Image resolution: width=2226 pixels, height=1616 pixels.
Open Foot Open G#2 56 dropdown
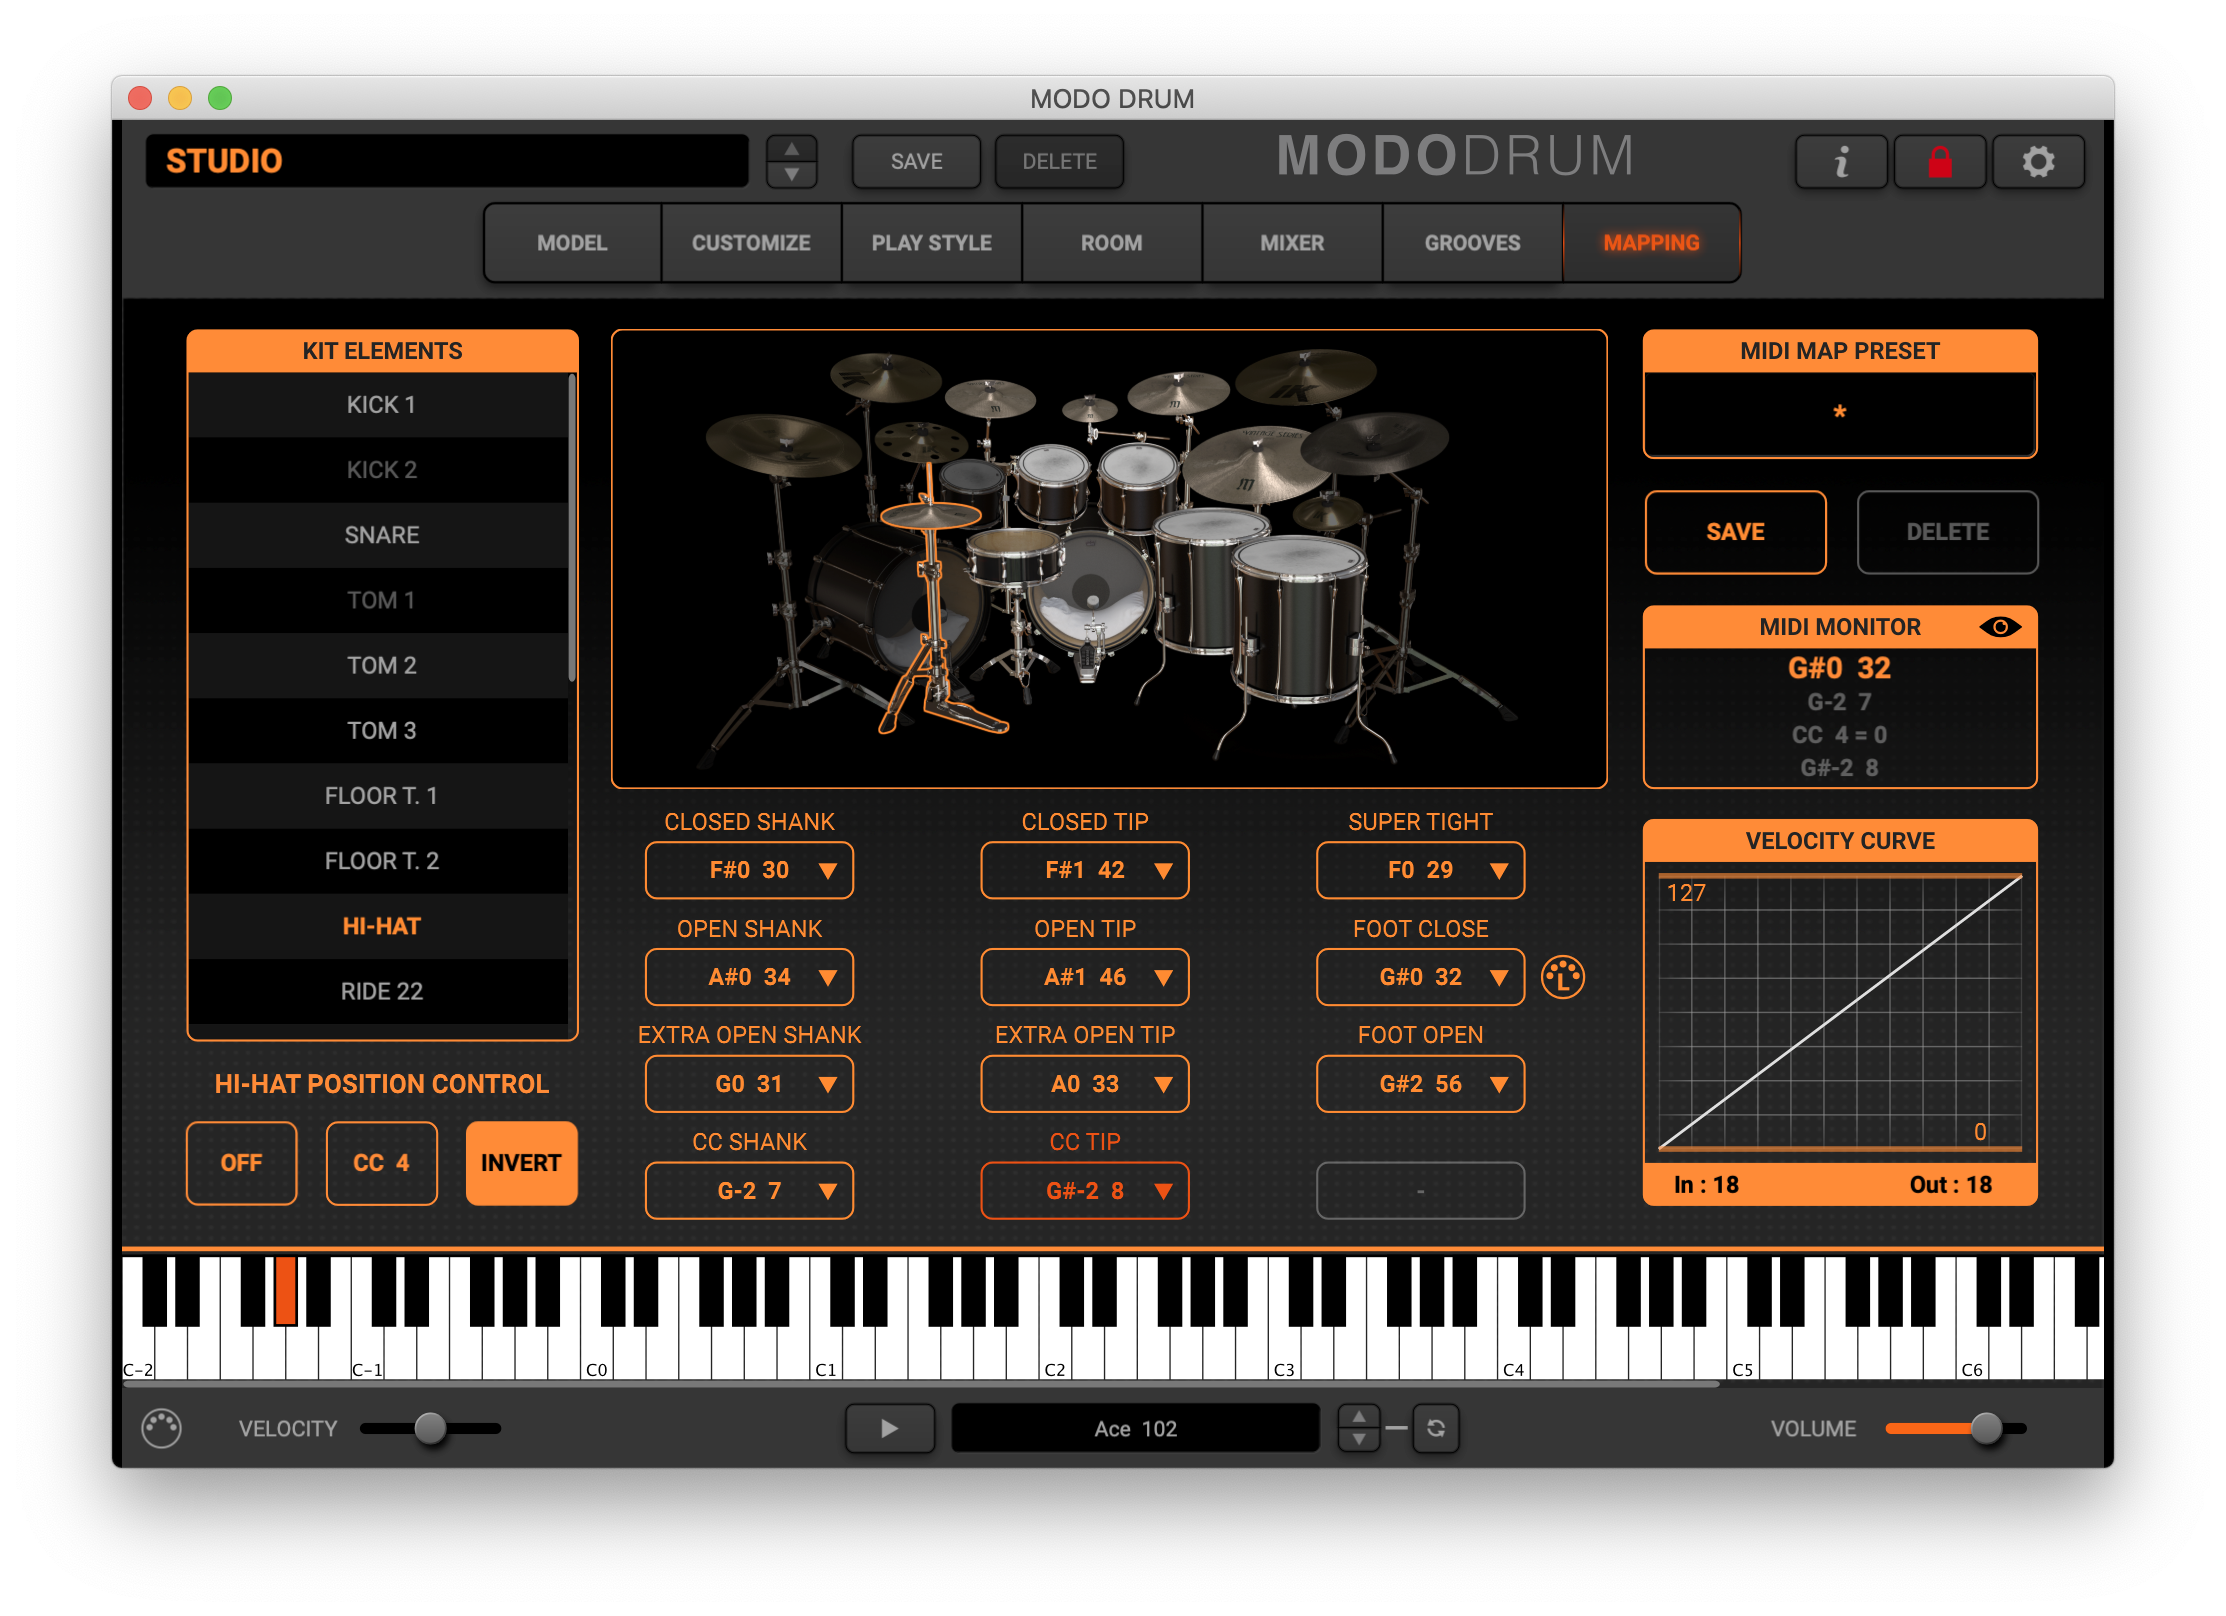(x=1420, y=1084)
